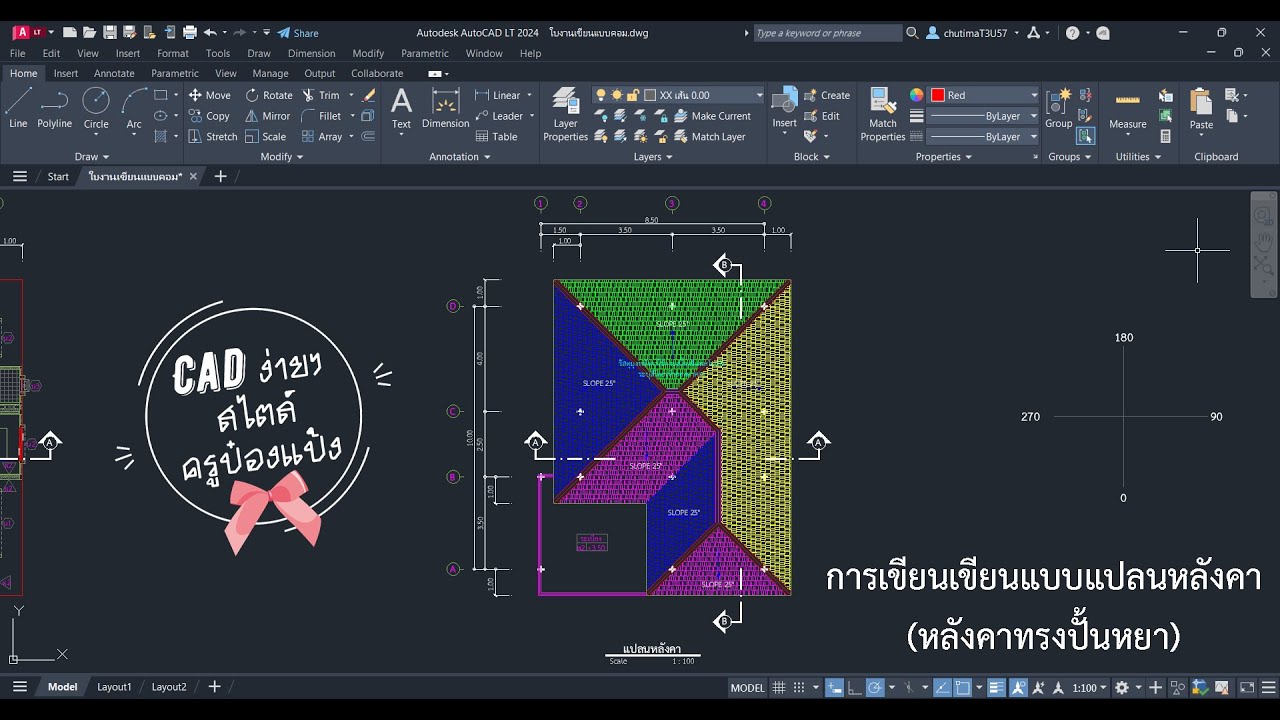Click Create block button
Screen dimensions: 1280x720
tap(827, 95)
